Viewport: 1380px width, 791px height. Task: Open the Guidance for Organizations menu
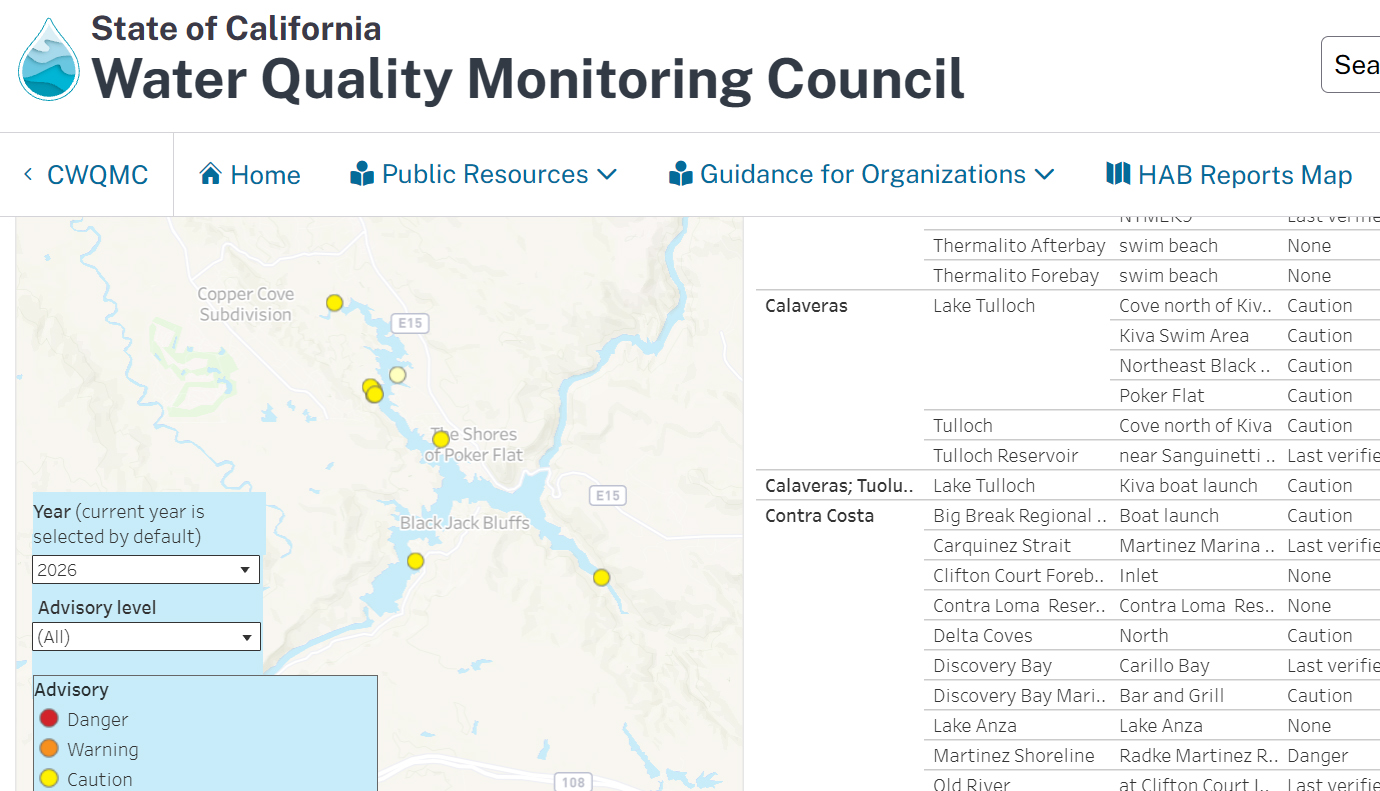click(862, 174)
